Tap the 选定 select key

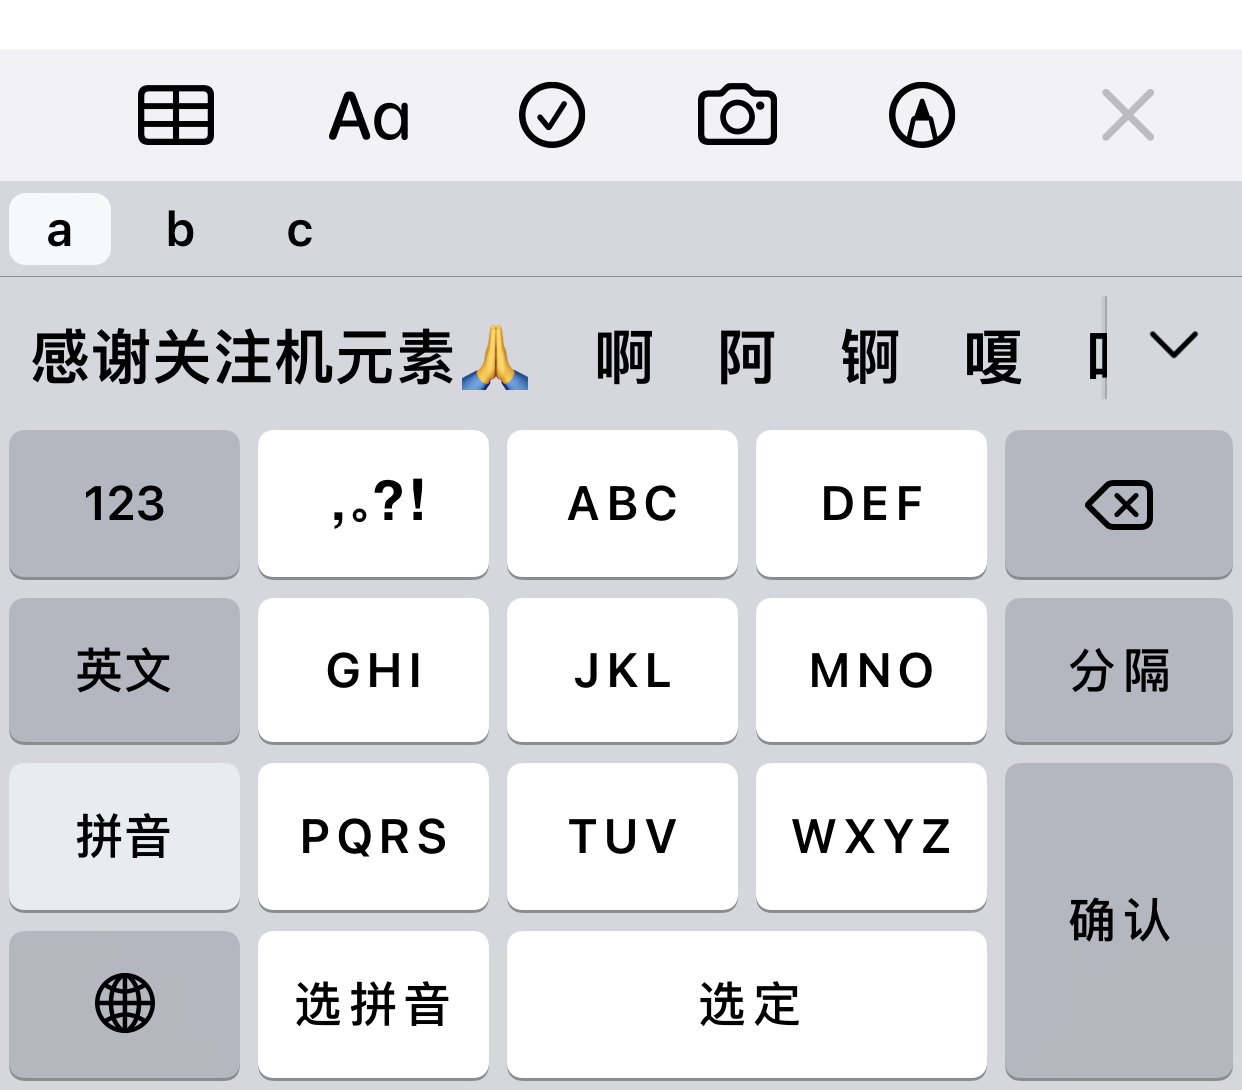click(747, 1004)
